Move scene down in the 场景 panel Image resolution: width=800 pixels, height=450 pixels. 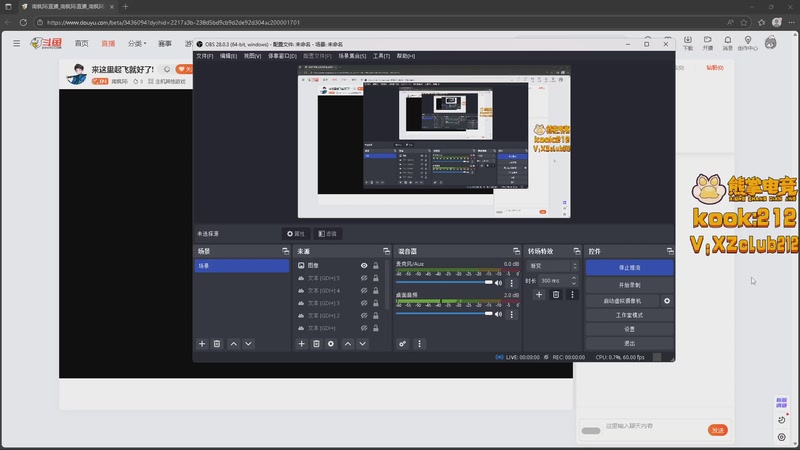[248, 344]
